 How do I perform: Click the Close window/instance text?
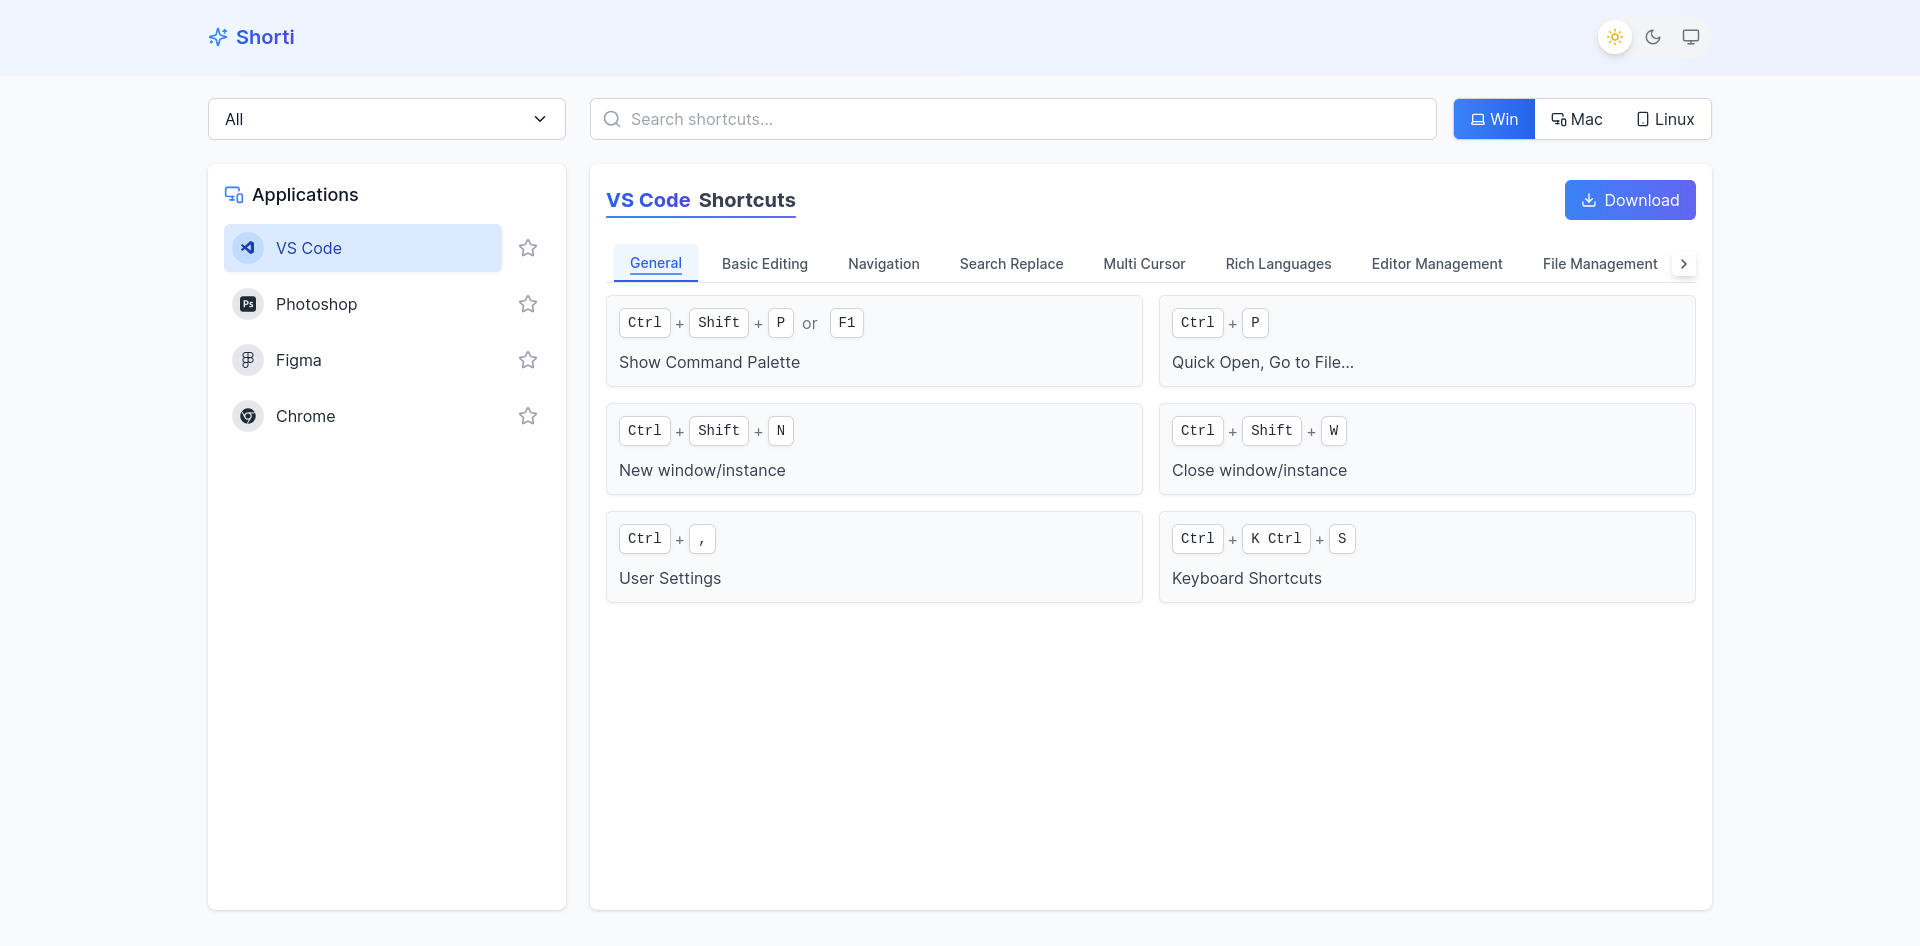(1259, 470)
